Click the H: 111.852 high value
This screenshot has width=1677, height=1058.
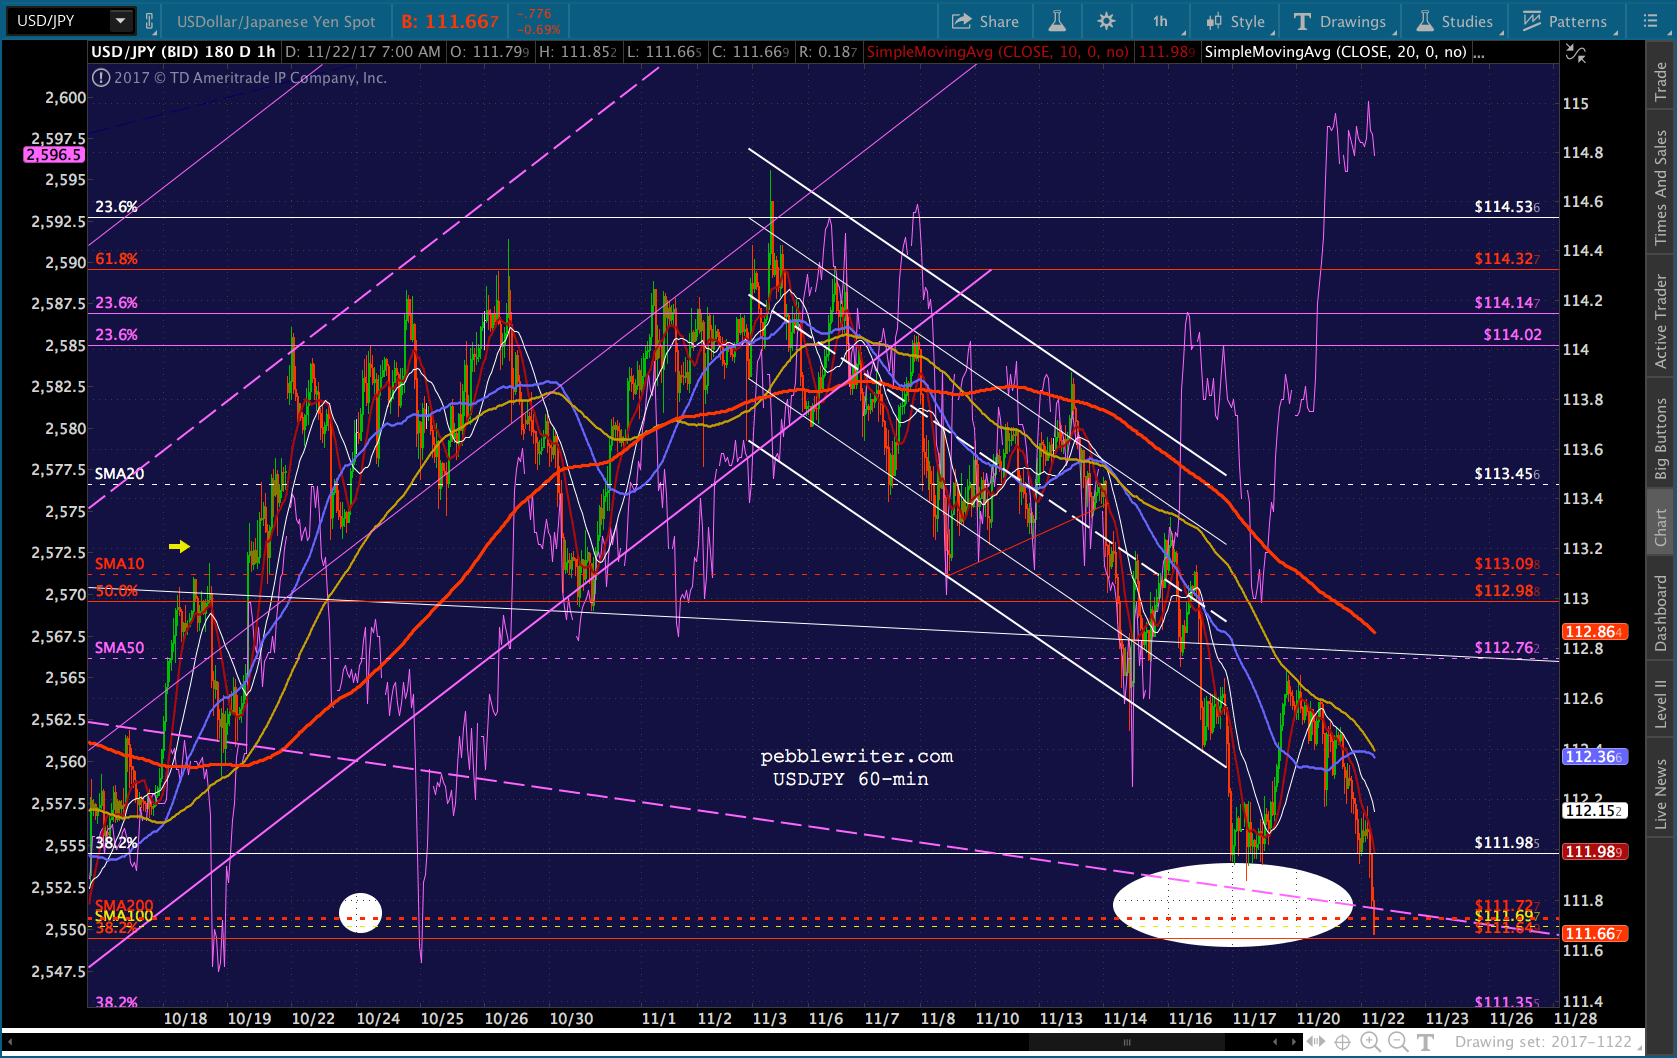pyautogui.click(x=577, y=52)
